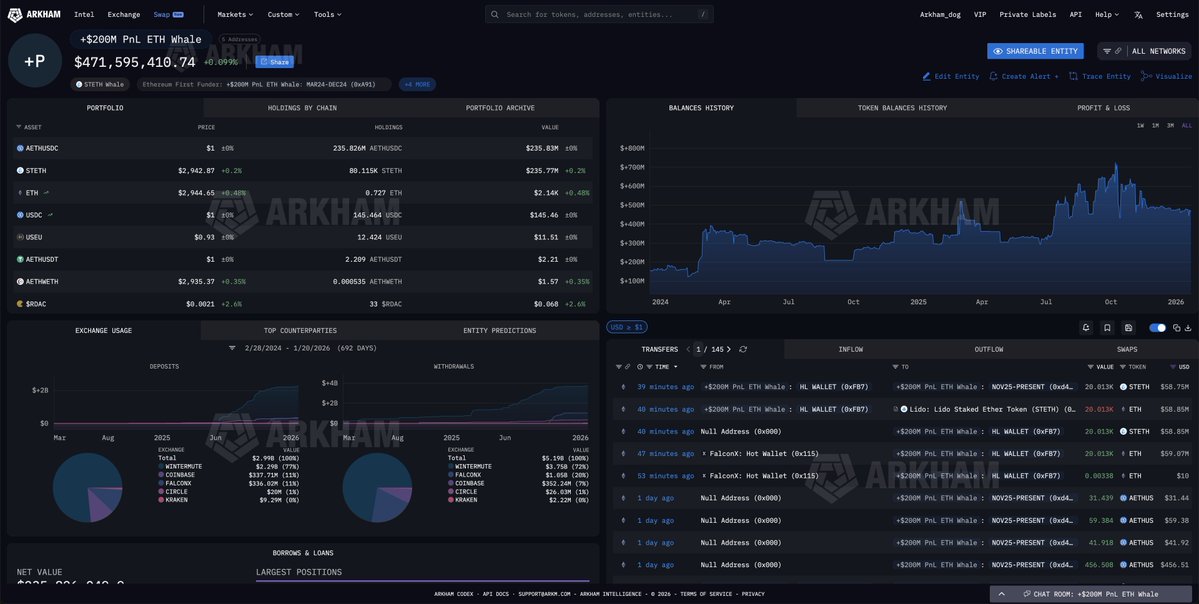The height and width of the screenshot is (604, 1199).
Task: Click the search tokens and addresses field
Action: 600,15
